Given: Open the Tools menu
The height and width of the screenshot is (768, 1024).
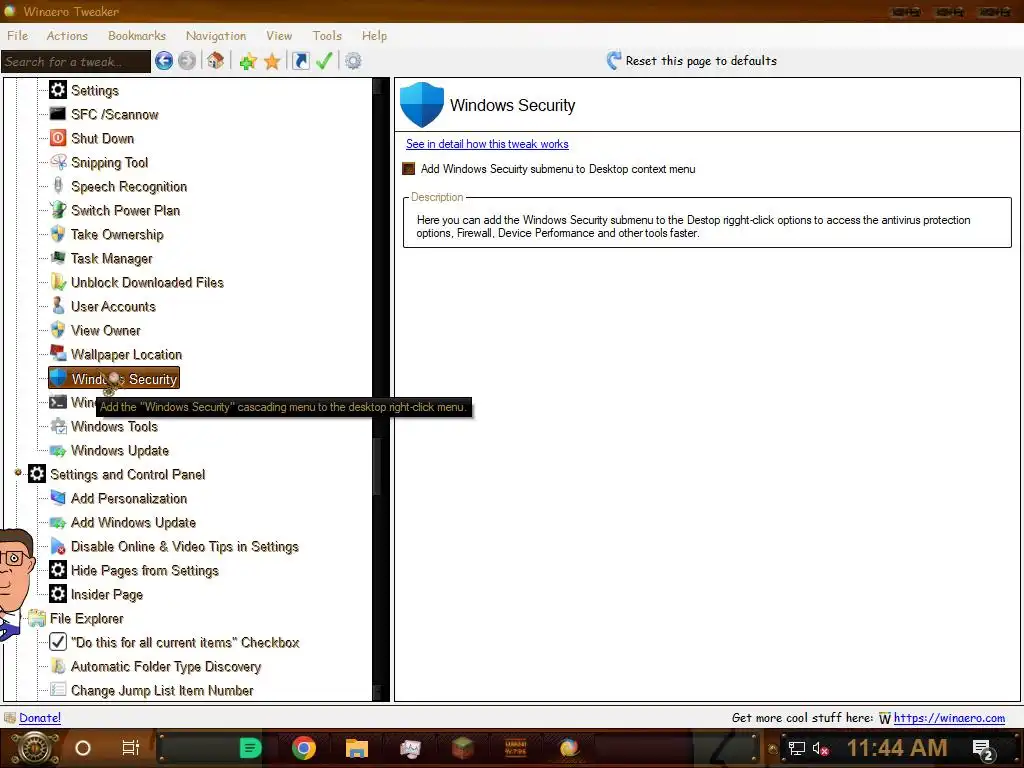Looking at the screenshot, I should pos(327,35).
